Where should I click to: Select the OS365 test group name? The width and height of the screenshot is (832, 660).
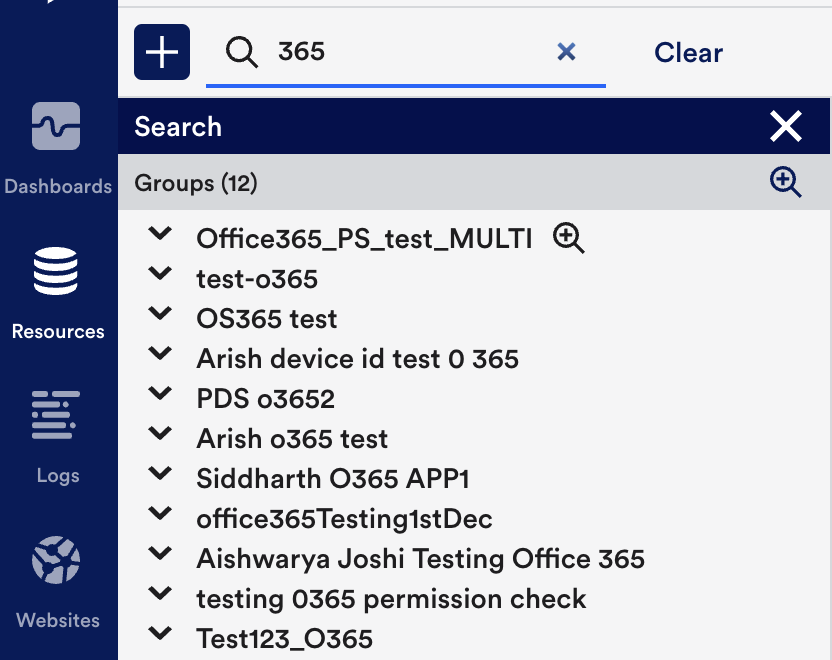tap(266, 319)
